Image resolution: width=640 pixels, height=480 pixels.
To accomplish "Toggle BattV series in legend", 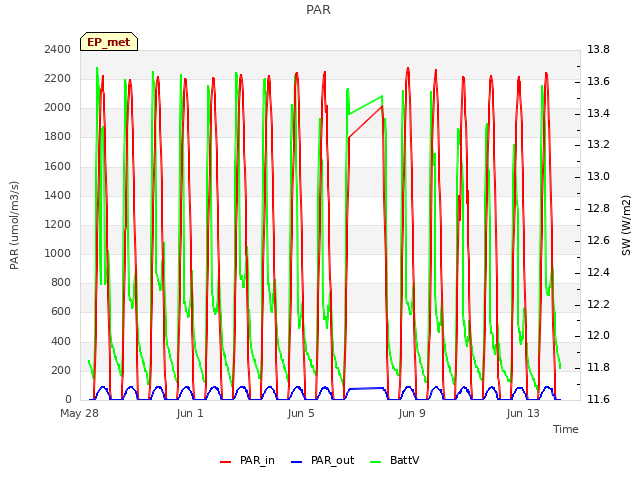I will click(x=394, y=460).
